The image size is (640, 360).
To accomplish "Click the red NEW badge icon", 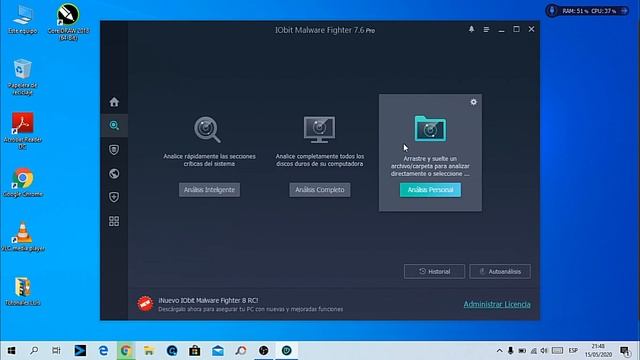I will [145, 304].
